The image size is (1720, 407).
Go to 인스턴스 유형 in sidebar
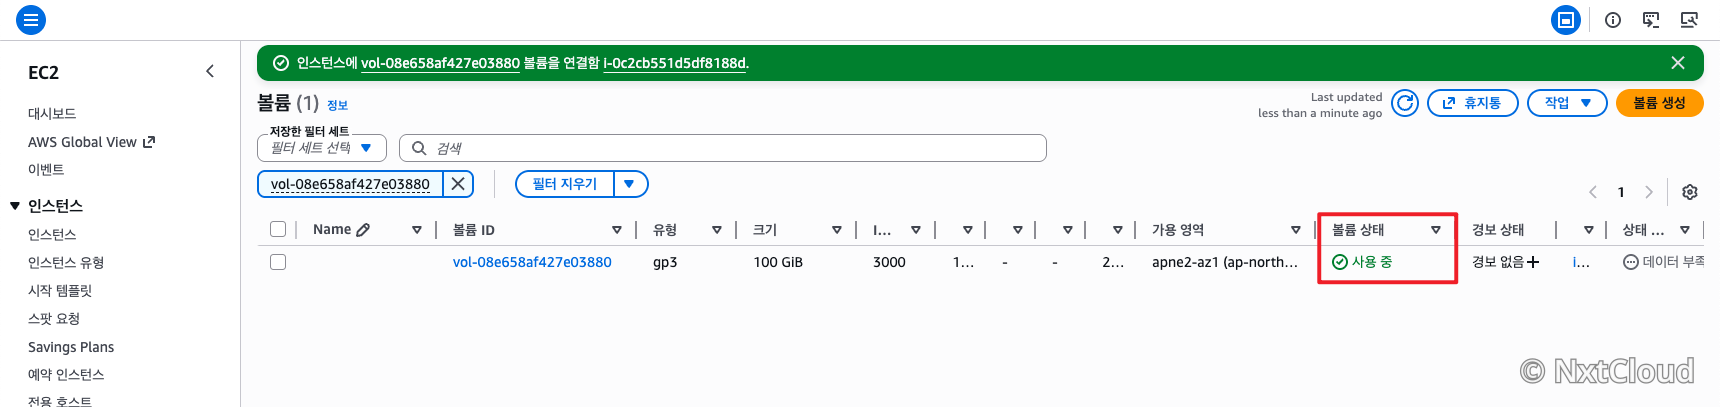click(x=66, y=262)
